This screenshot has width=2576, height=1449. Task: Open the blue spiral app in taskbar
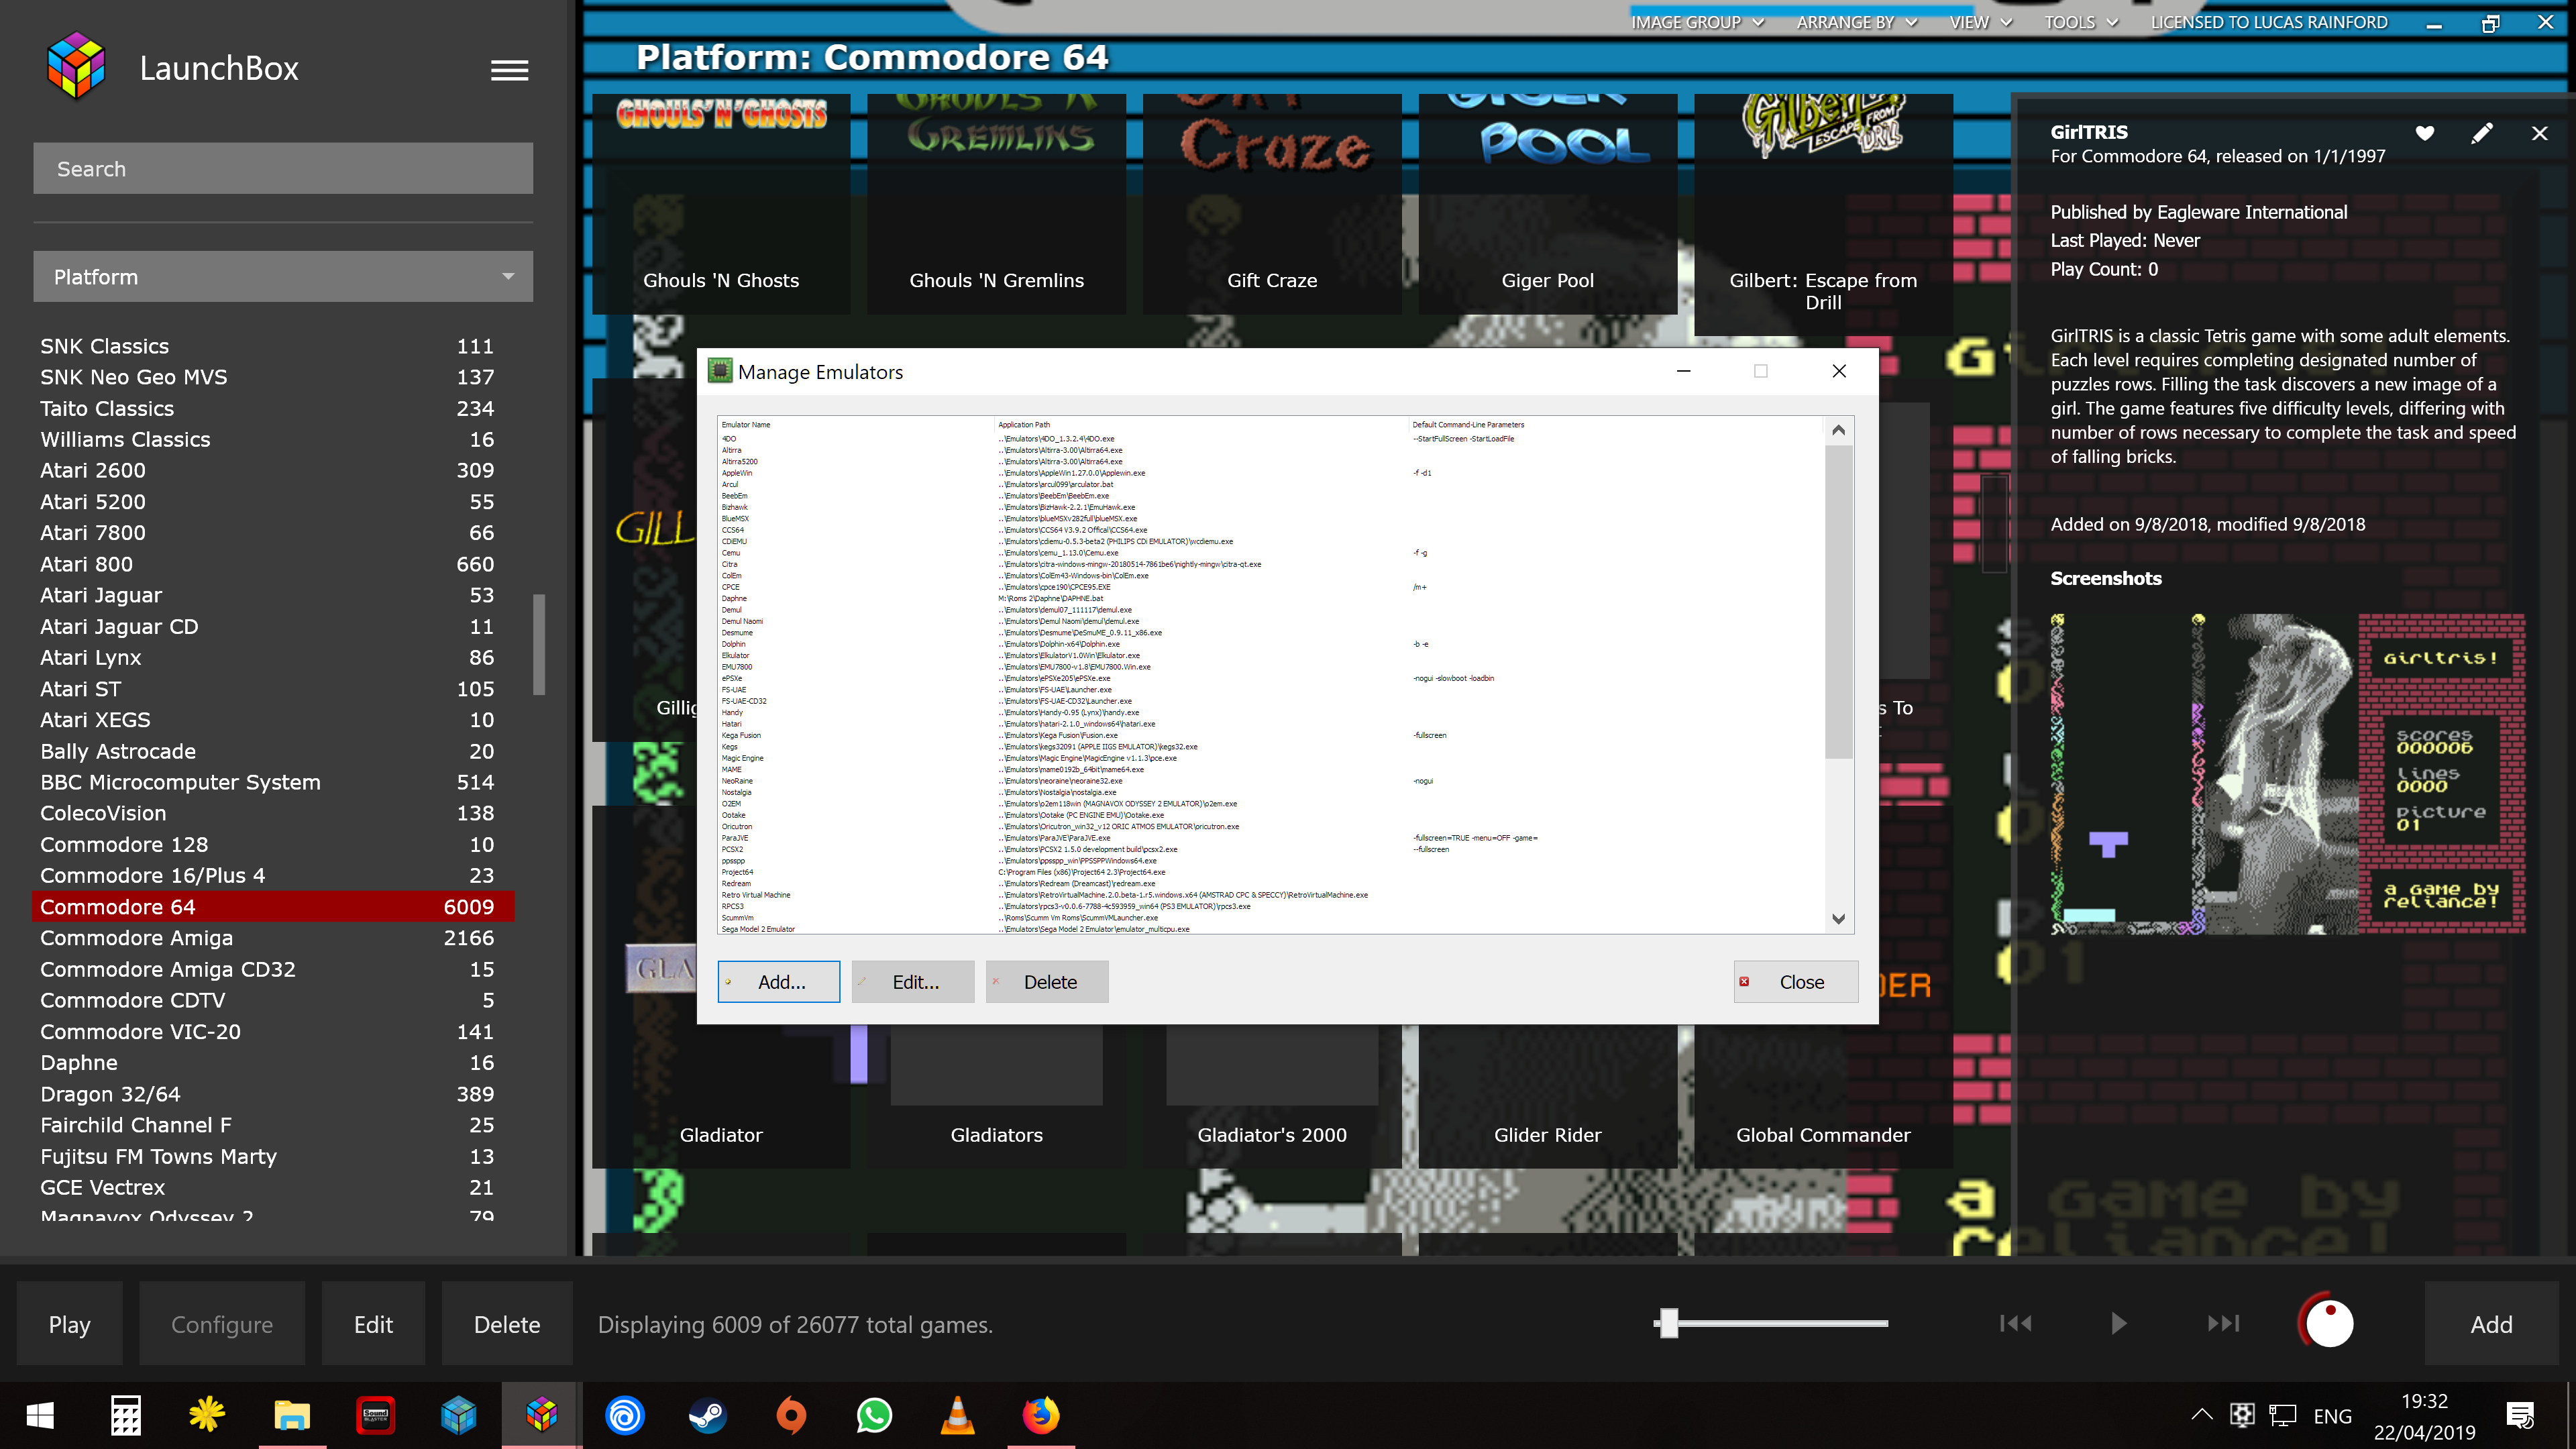[625, 1416]
